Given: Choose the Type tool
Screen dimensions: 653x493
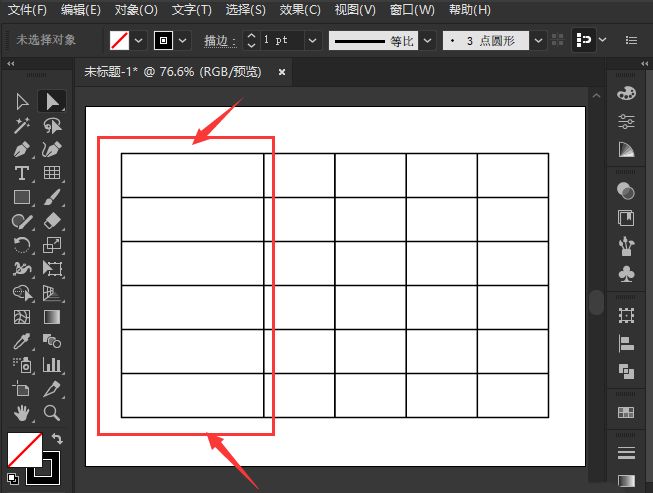Looking at the screenshot, I should (x=22, y=173).
